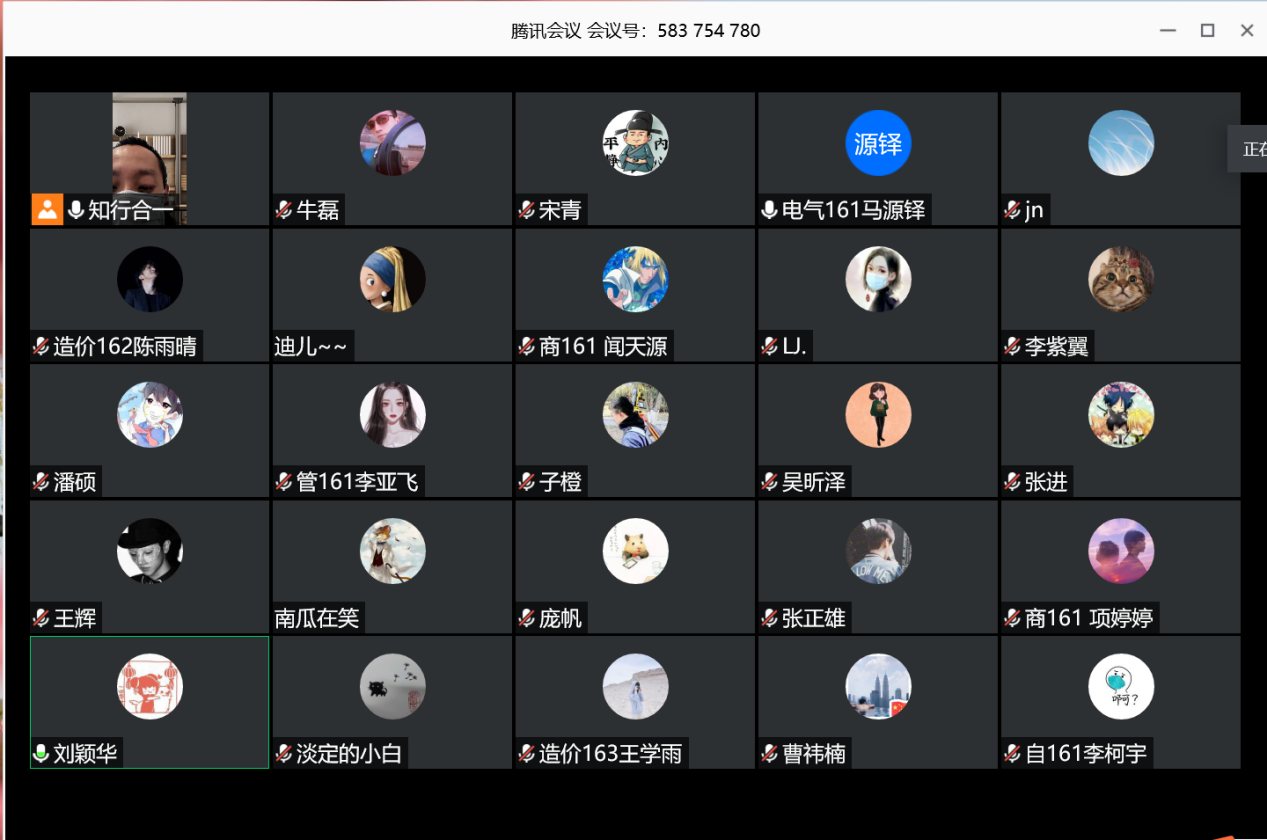Select the participant name 迪儿~~

311,347
